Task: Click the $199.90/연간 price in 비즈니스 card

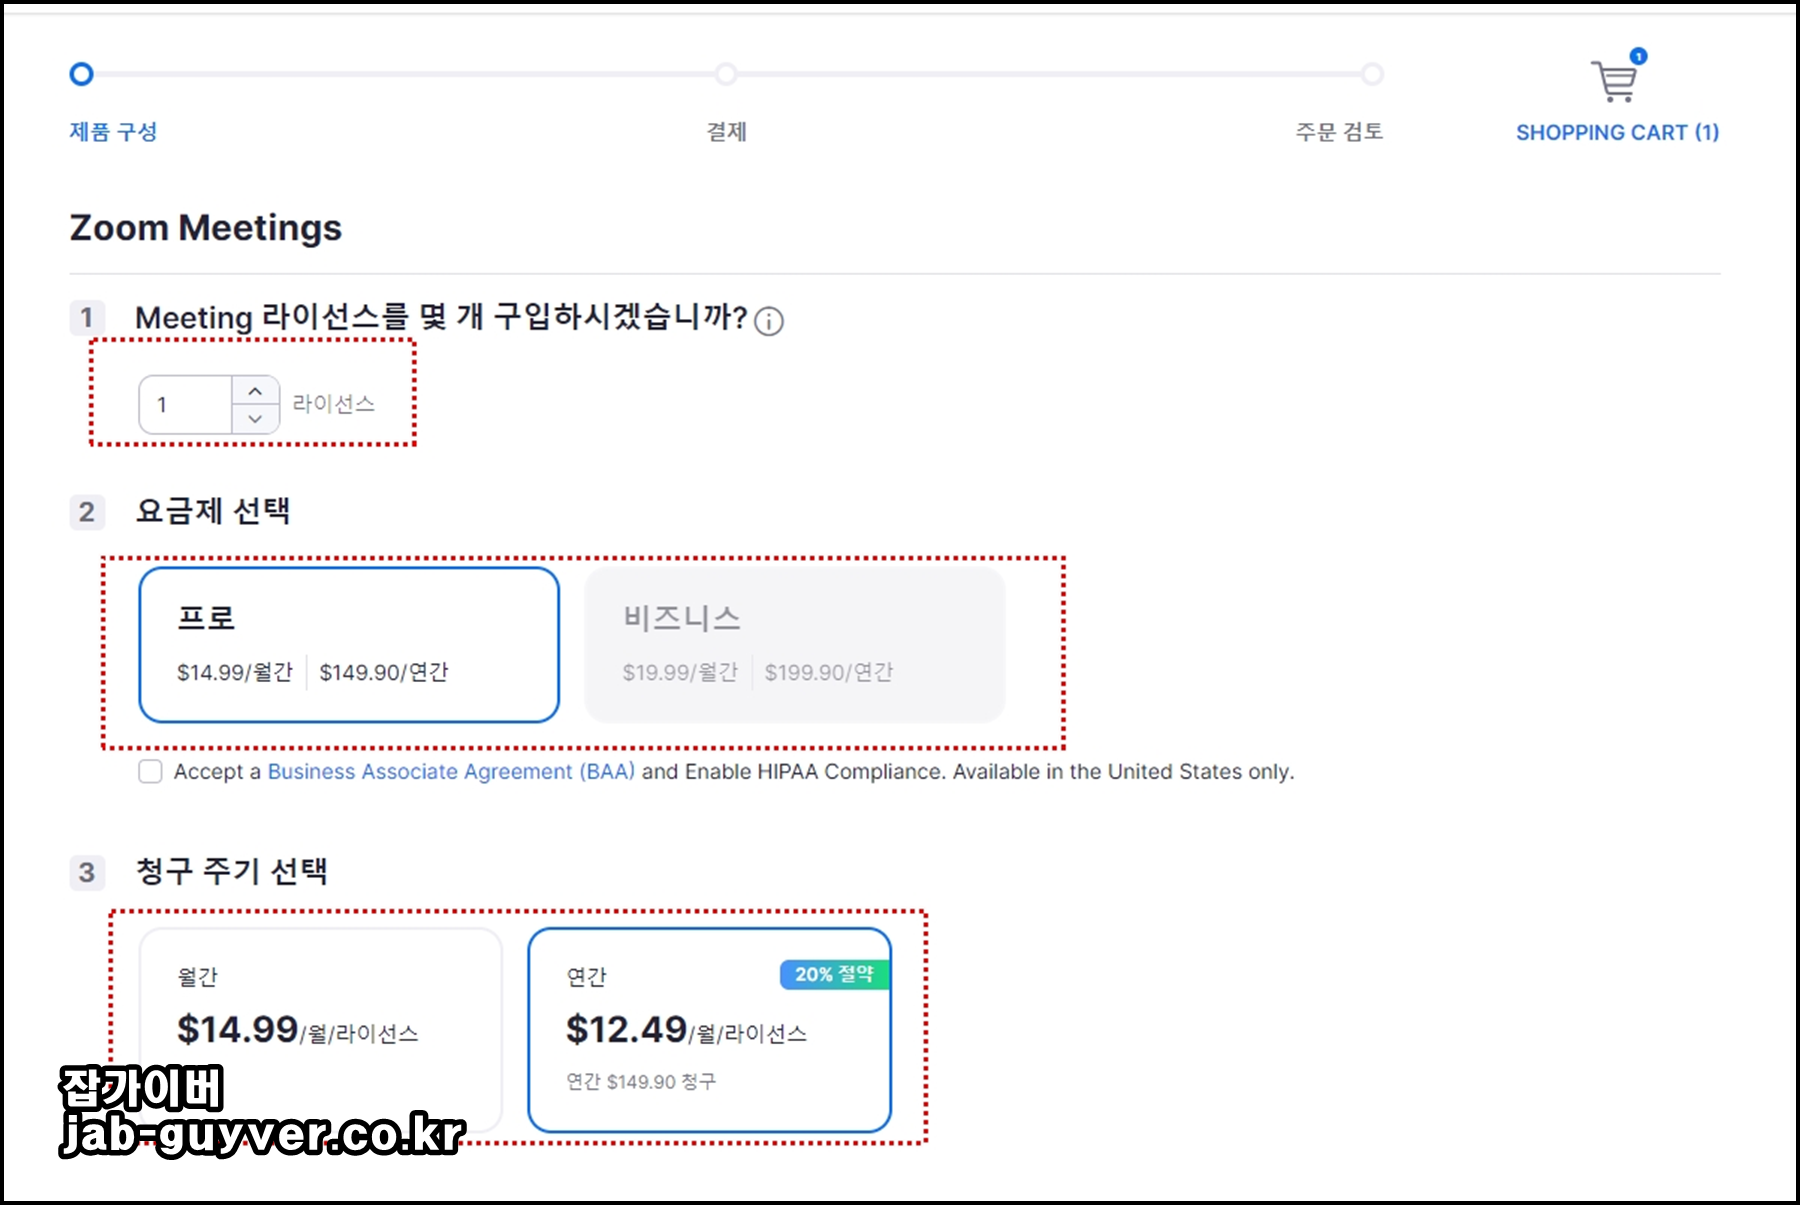Action: pos(829,672)
